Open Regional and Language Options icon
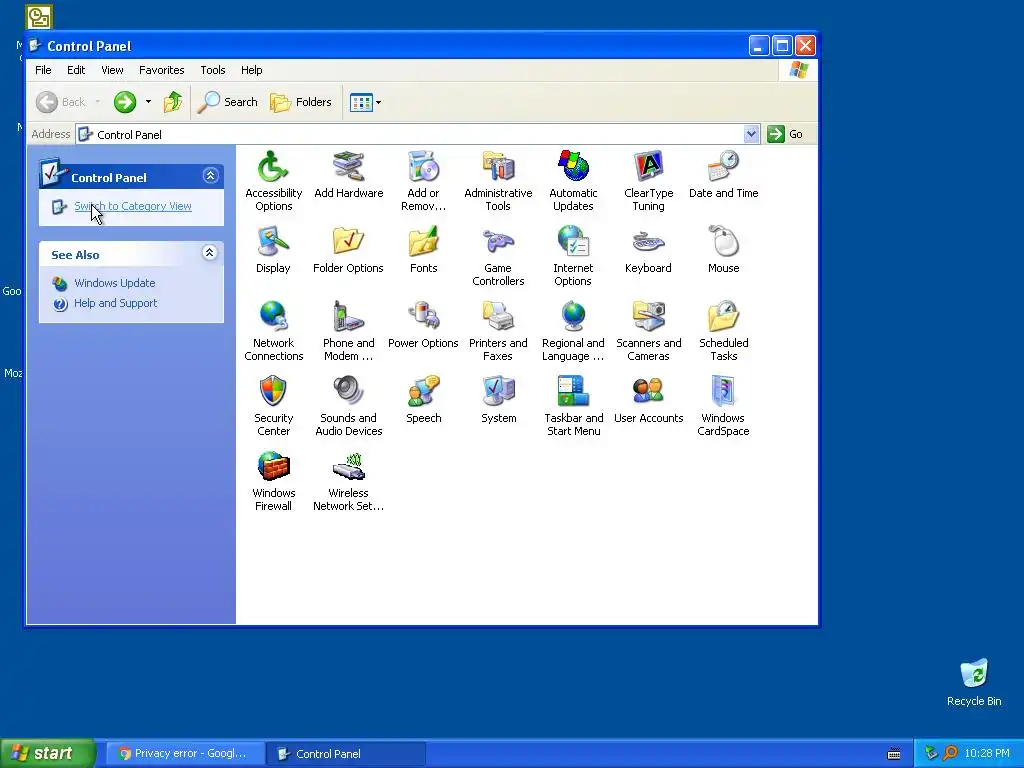This screenshot has width=1024, height=768. pos(573,317)
